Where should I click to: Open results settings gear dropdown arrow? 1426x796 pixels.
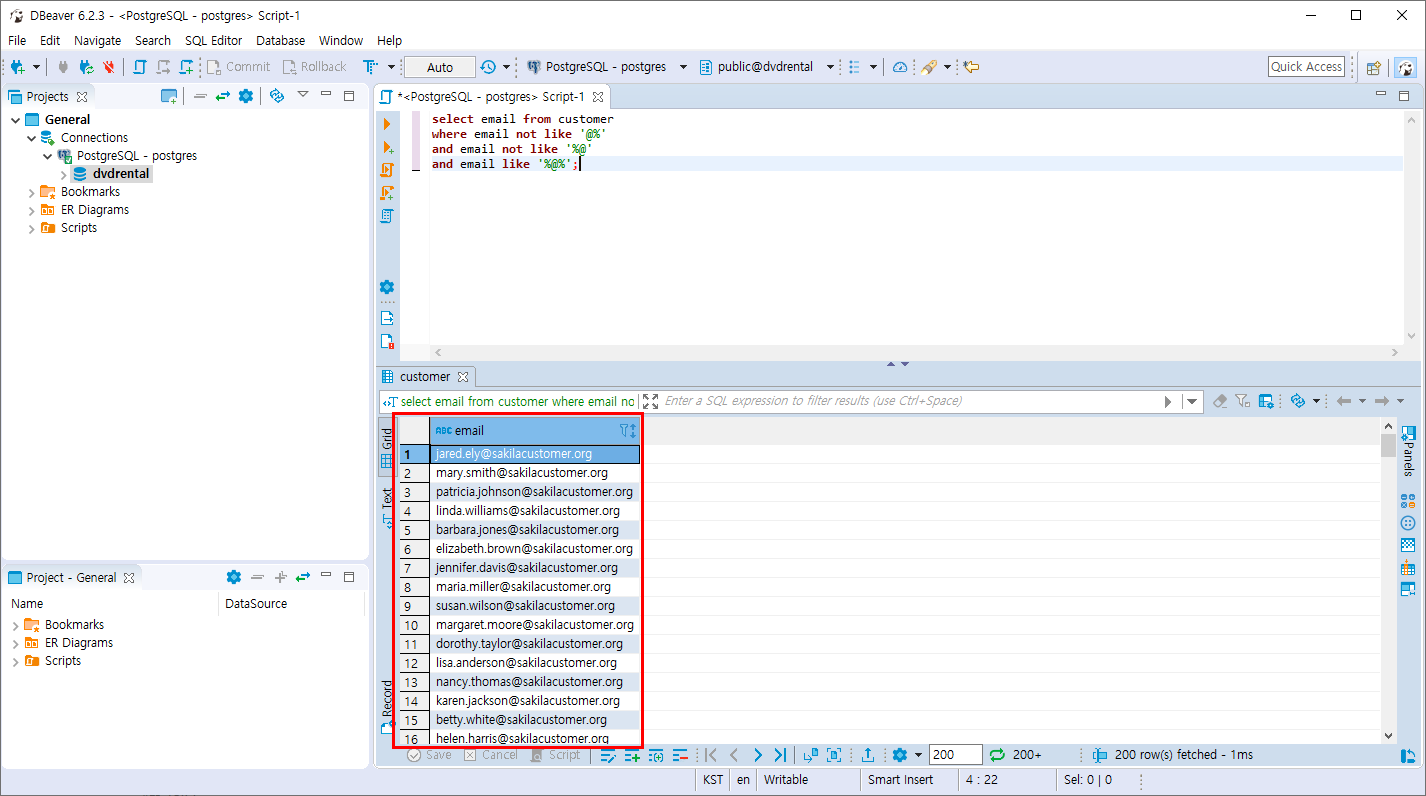point(917,755)
